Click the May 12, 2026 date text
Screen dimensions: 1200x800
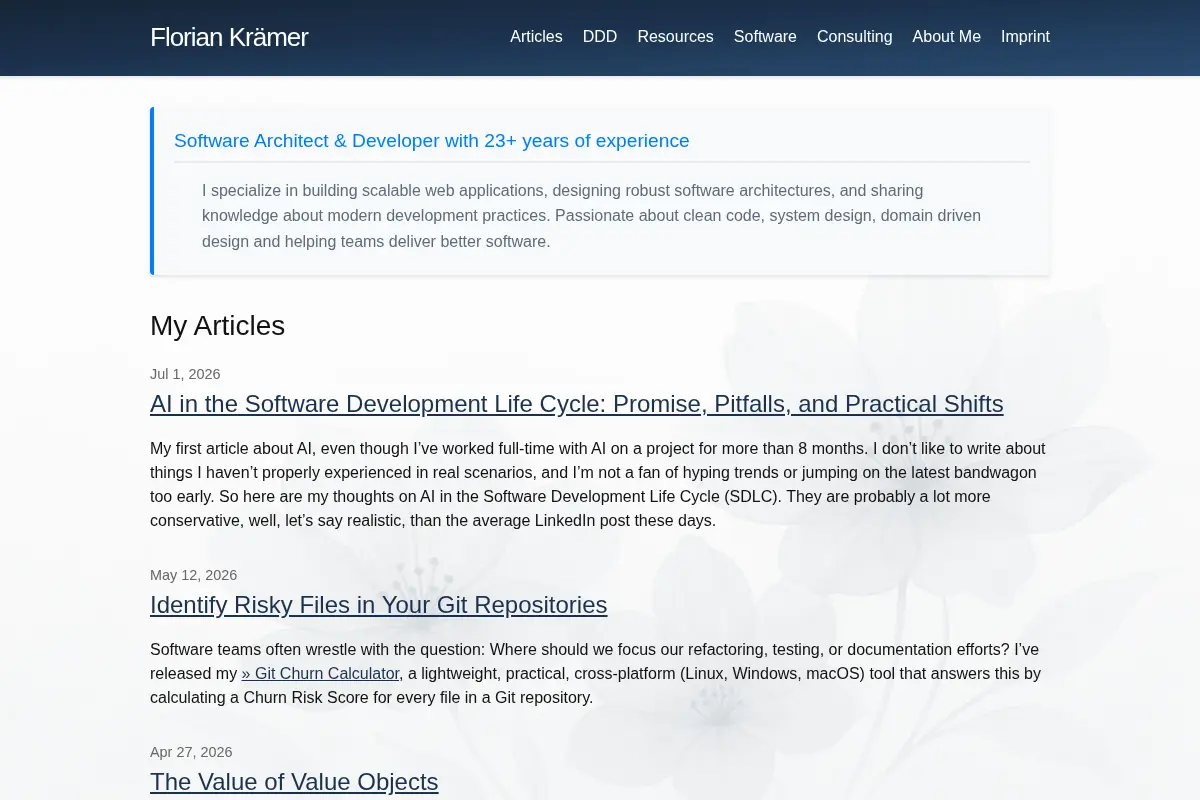point(194,575)
